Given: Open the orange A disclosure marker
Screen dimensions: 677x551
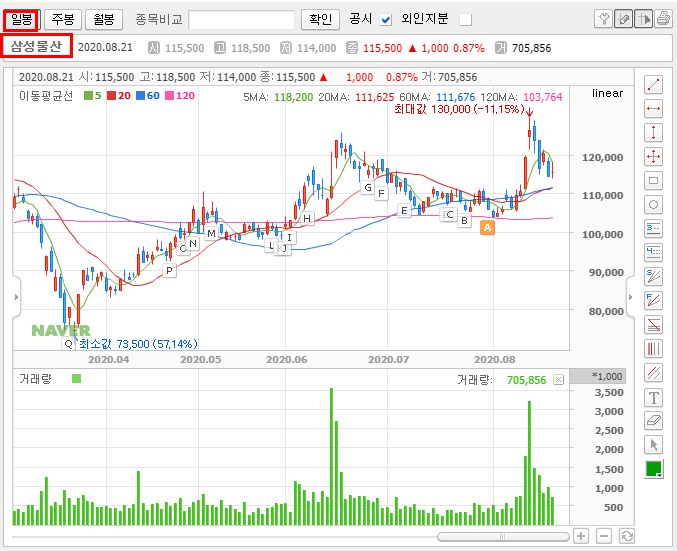Looking at the screenshot, I should click(x=487, y=228).
